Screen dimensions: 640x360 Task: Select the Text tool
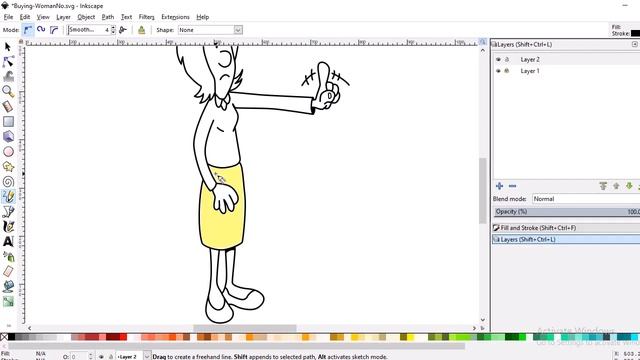point(8,241)
